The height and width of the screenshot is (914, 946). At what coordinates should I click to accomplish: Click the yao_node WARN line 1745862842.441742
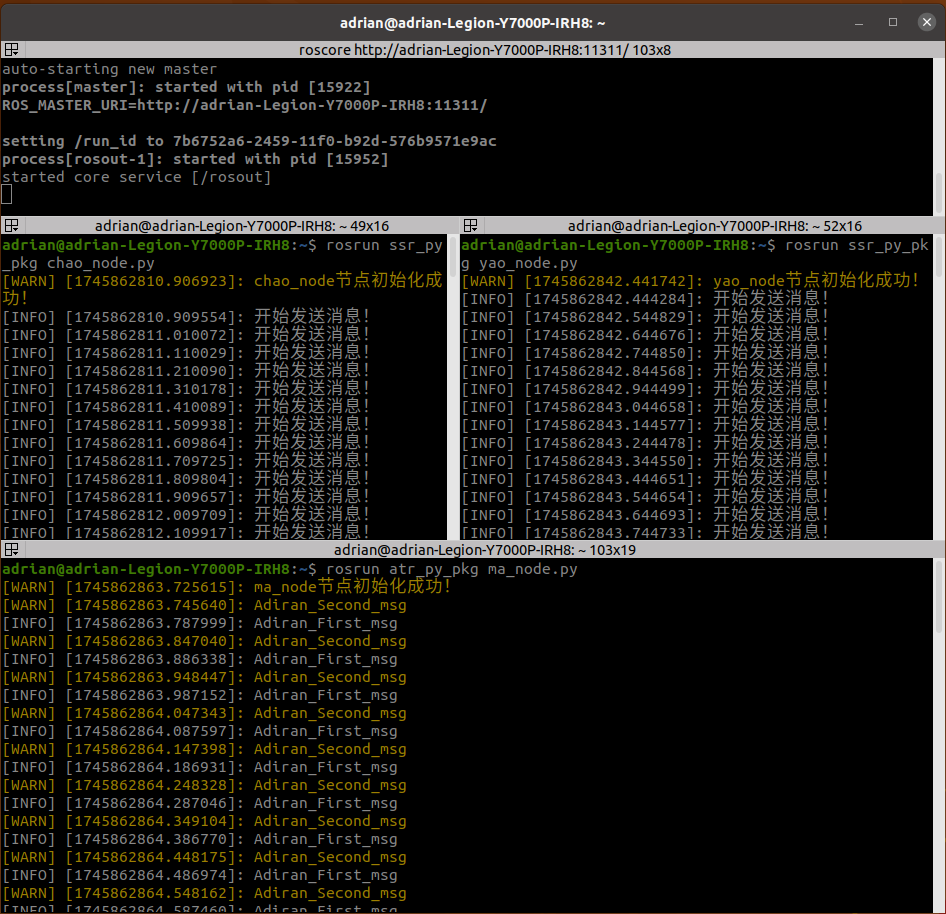[x=690, y=281]
